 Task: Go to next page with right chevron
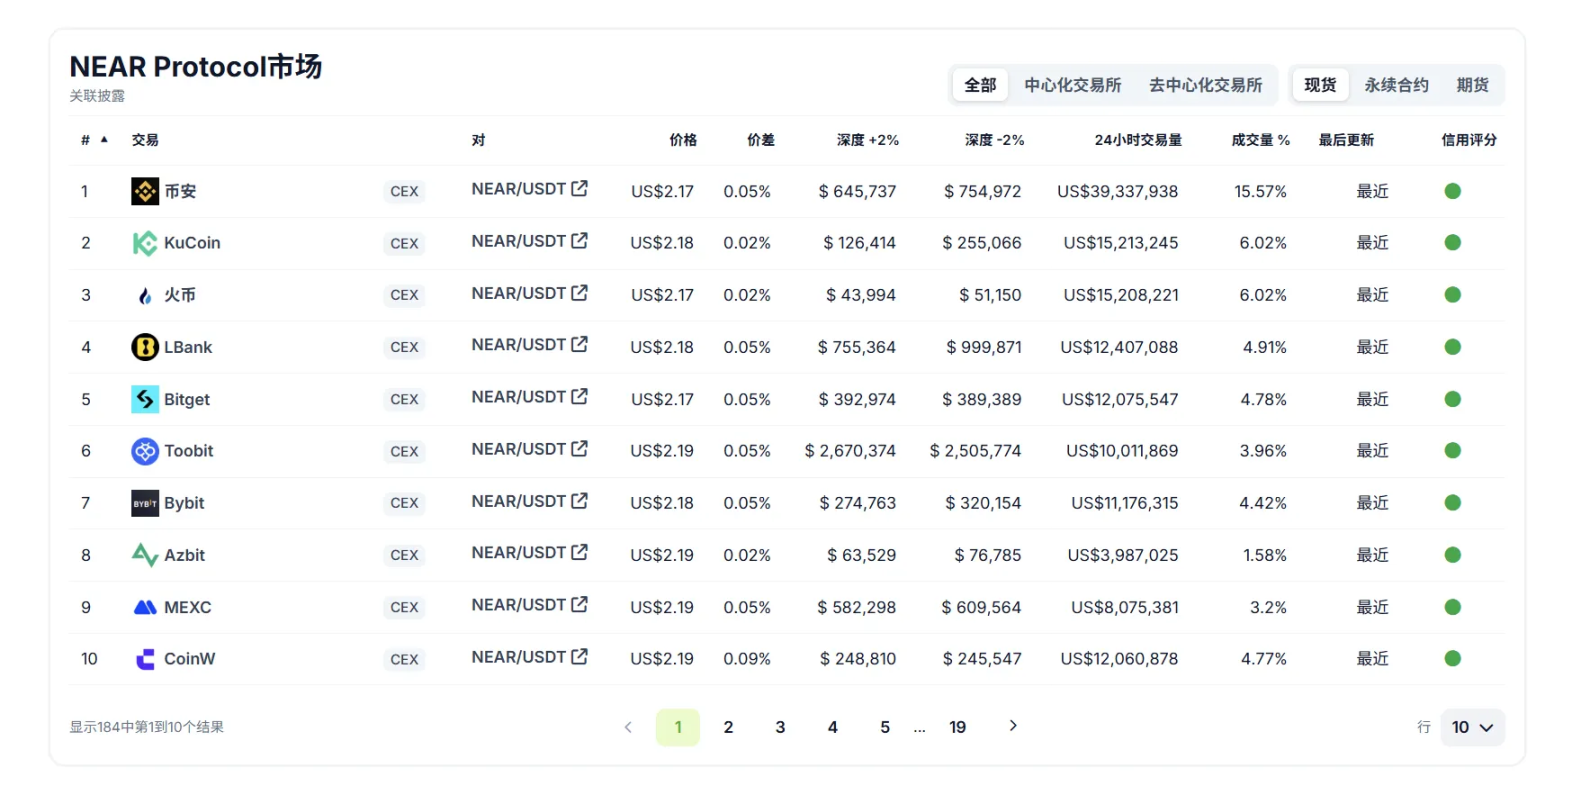1013,726
